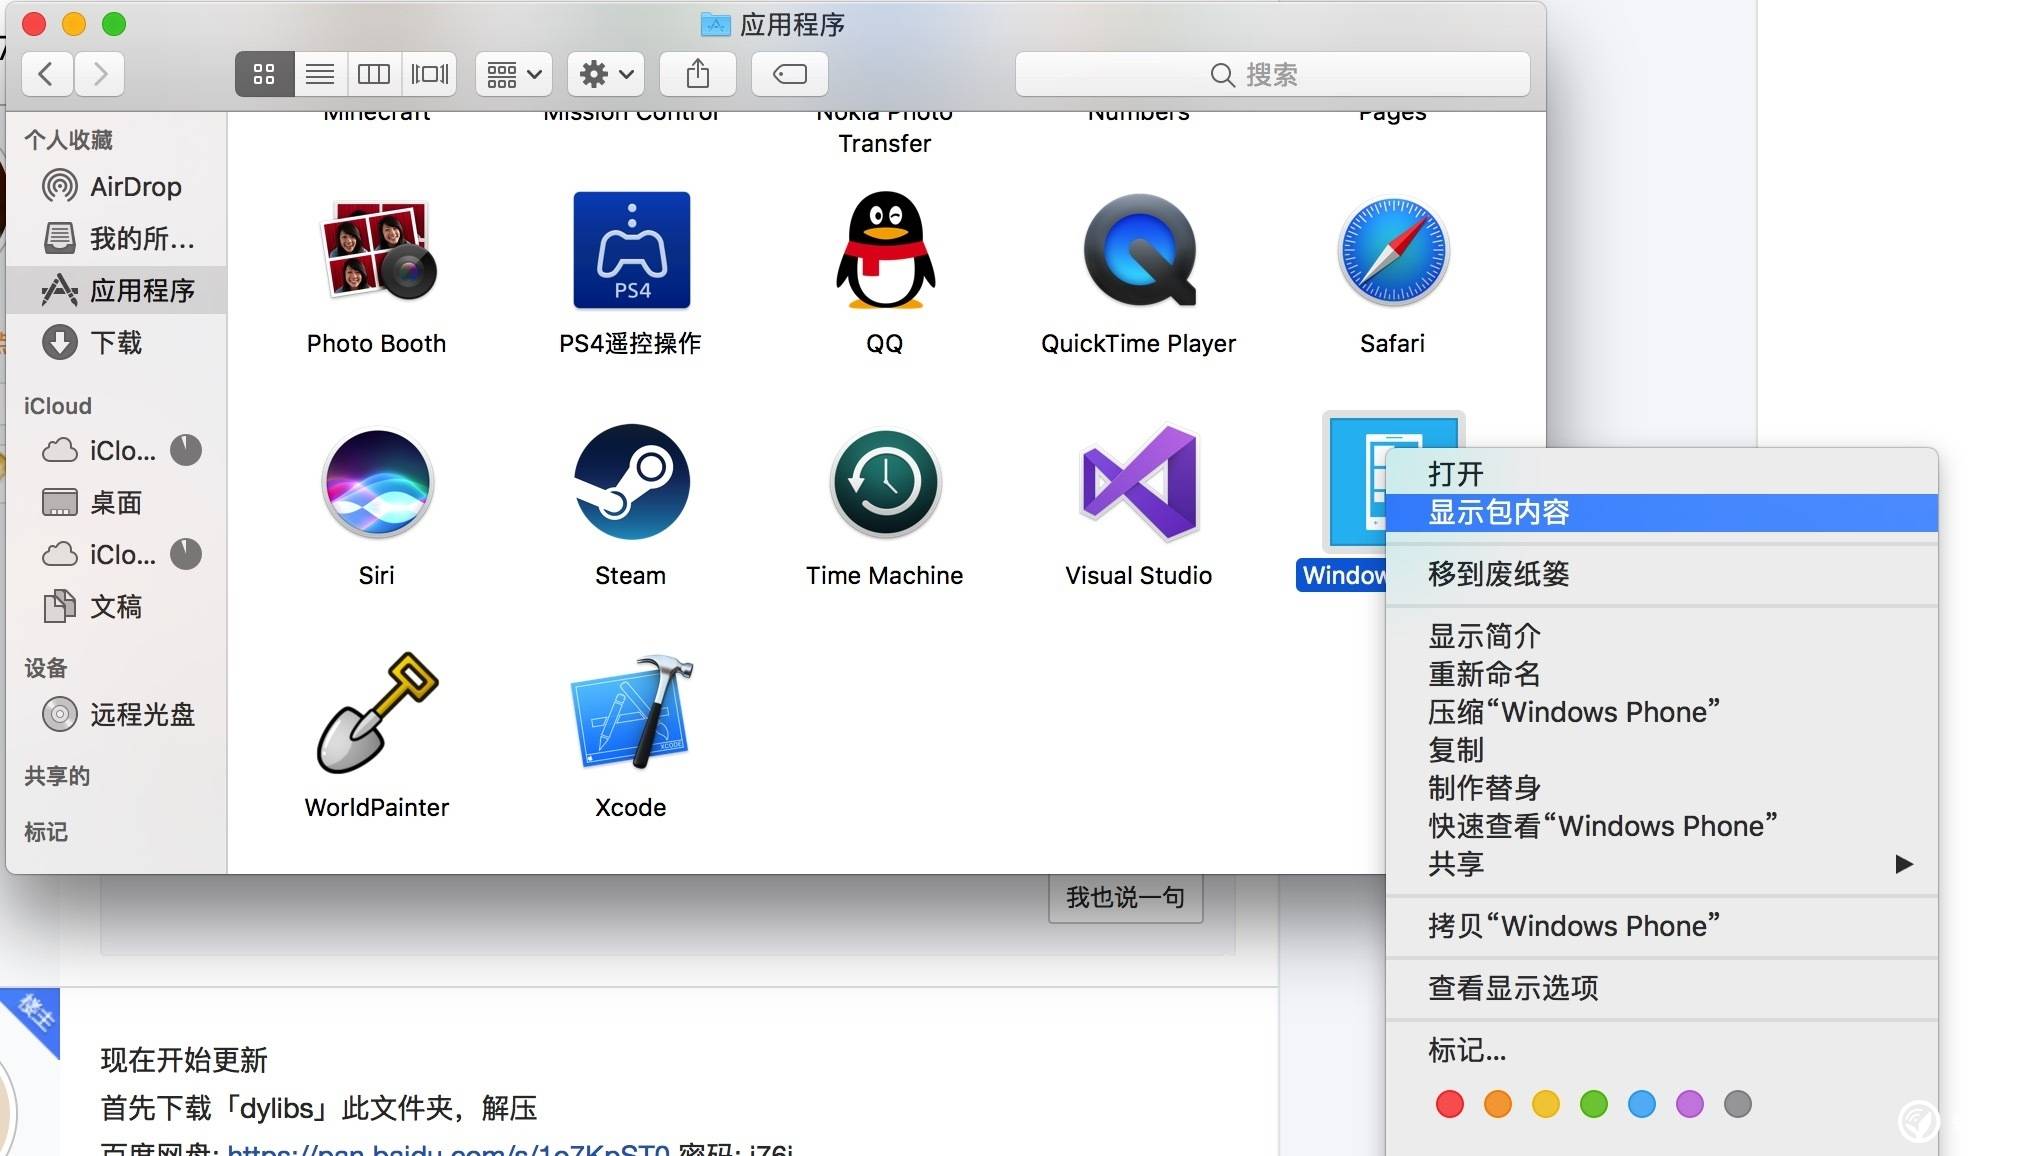The width and height of the screenshot is (2042, 1156).
Task: Select the Steam app icon
Action: [x=631, y=482]
